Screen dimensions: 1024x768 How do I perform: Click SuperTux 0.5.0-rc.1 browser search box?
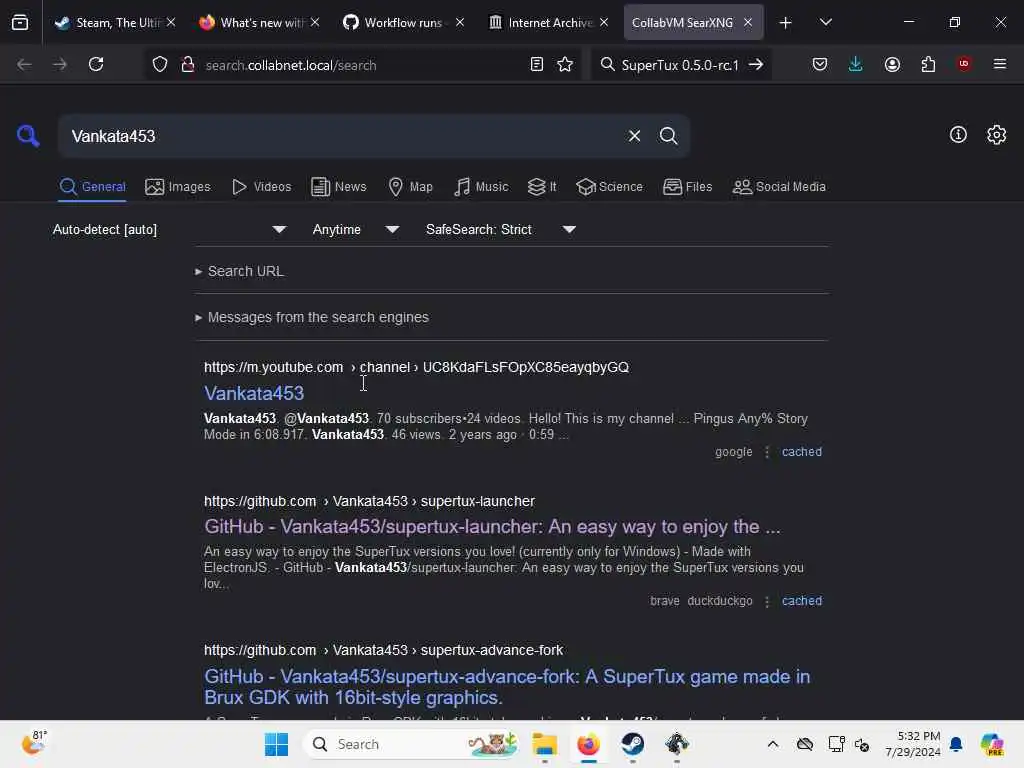[x=679, y=65]
